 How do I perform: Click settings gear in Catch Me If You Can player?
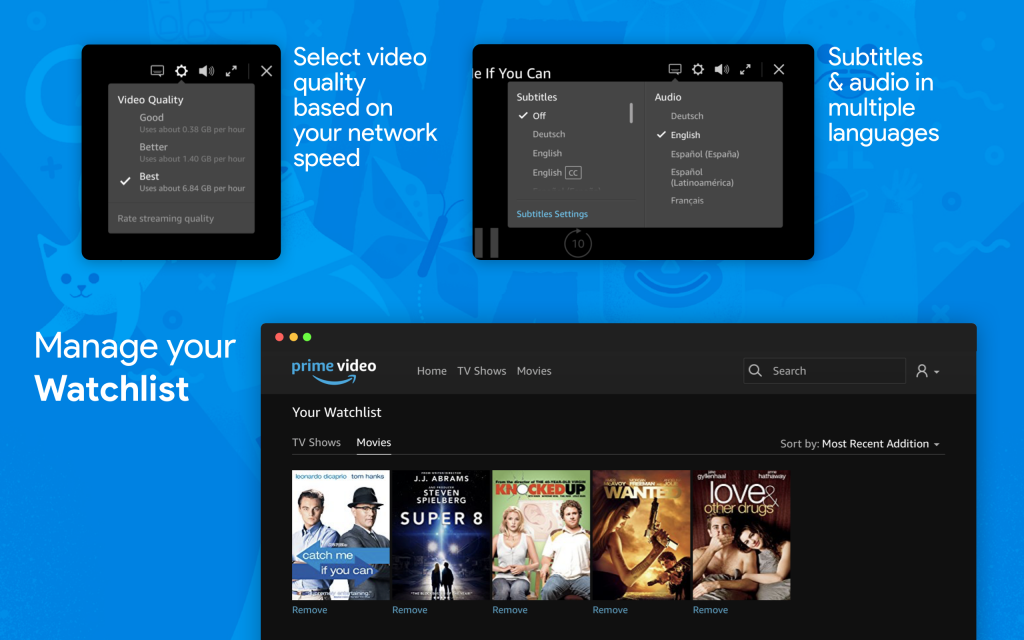(698, 69)
